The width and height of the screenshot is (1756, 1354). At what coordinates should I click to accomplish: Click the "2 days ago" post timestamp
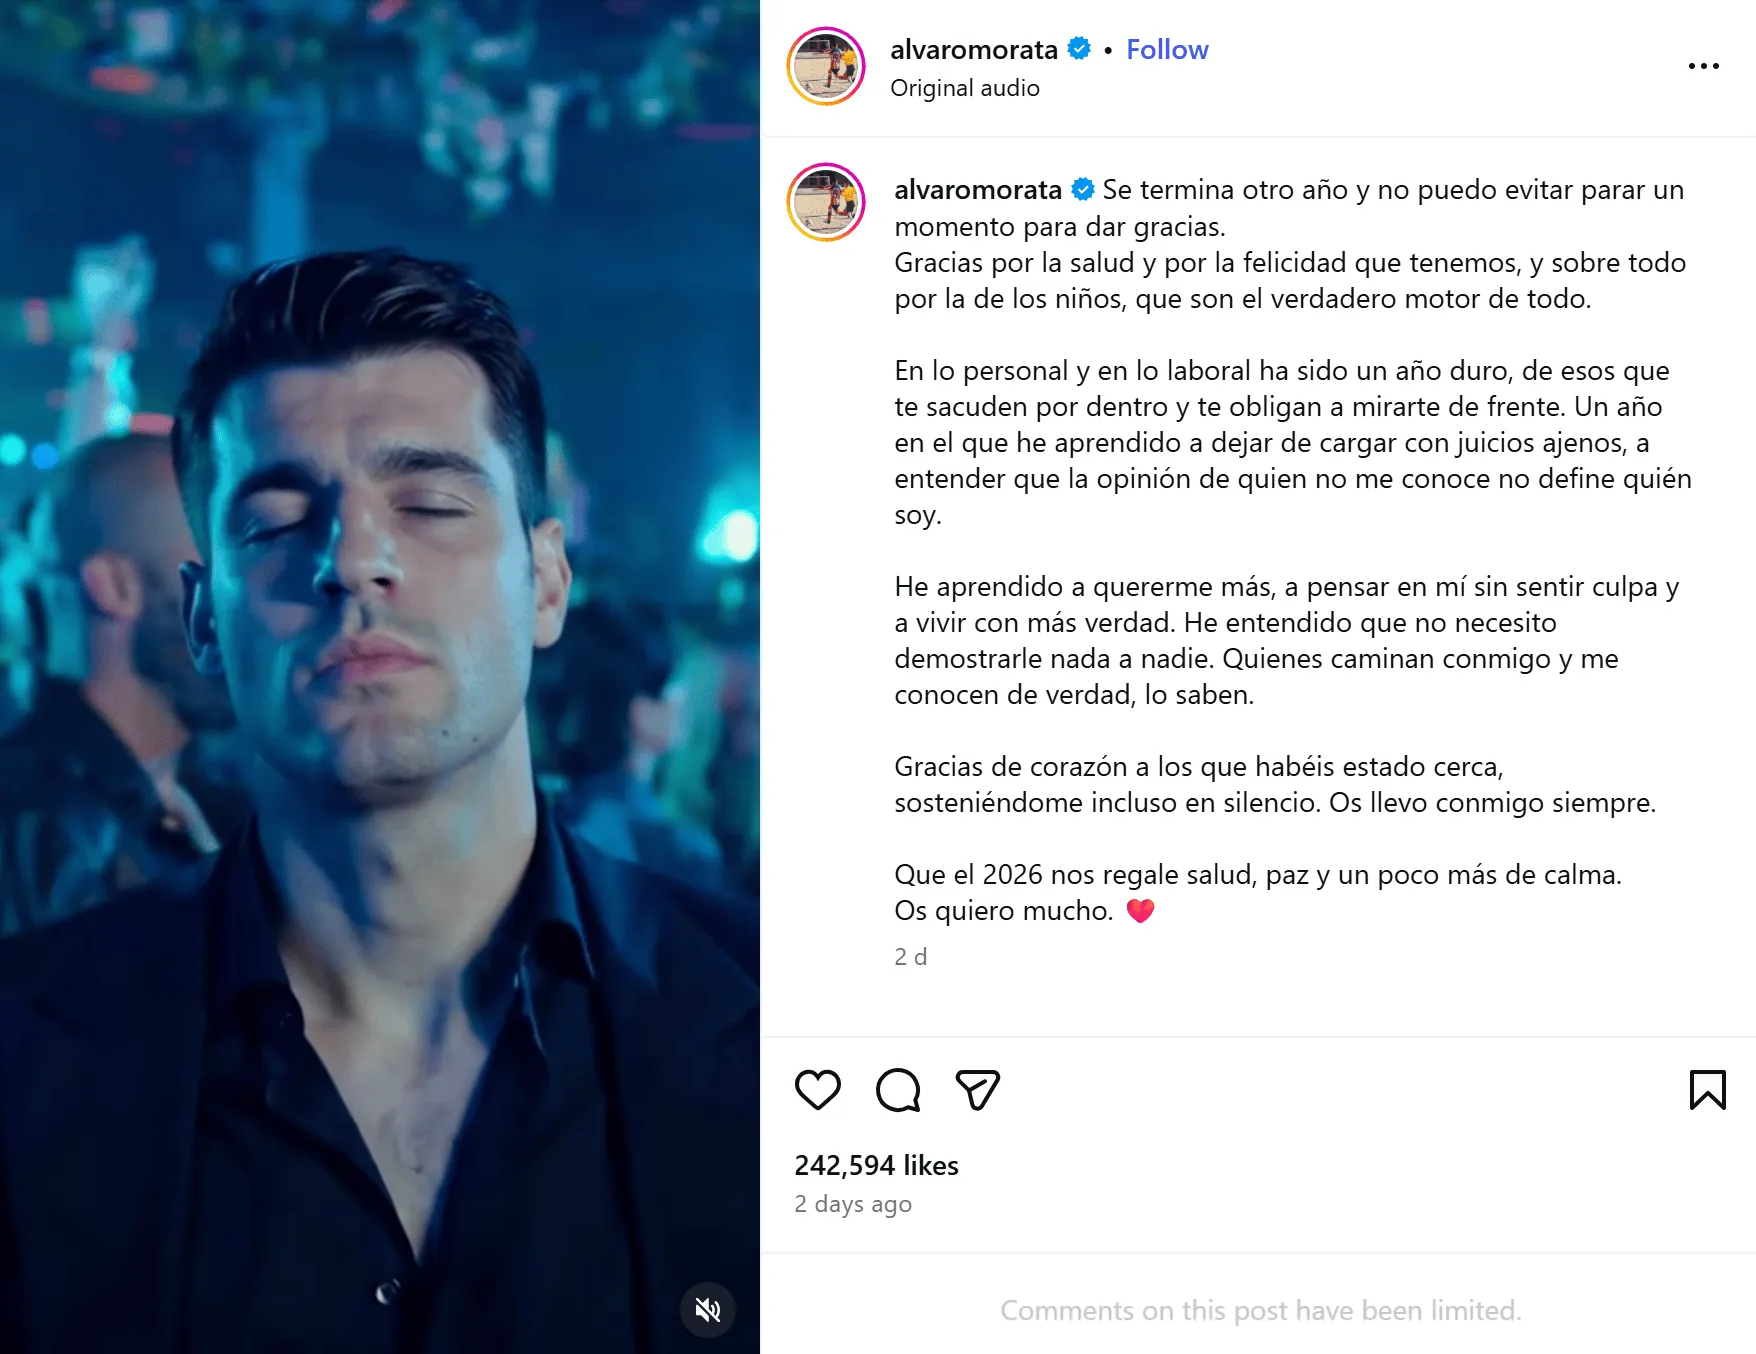pyautogui.click(x=853, y=1204)
